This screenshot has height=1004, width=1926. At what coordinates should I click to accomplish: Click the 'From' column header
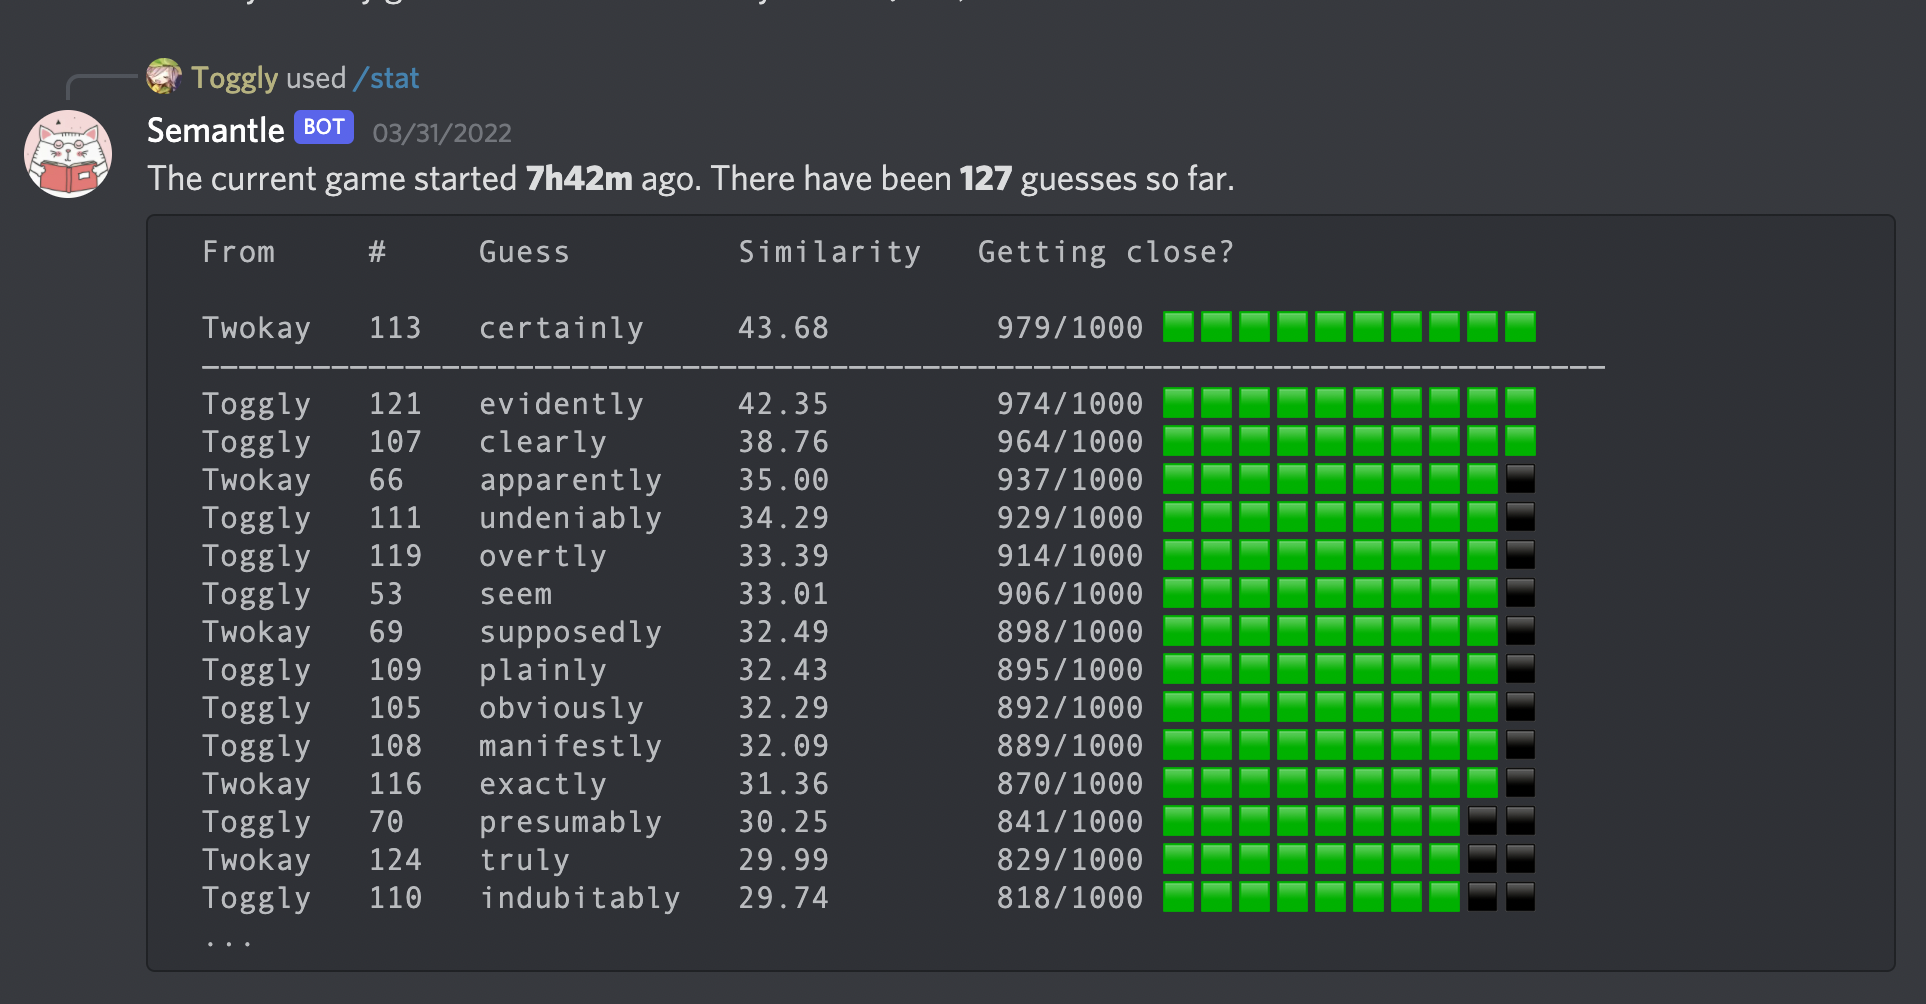239,252
